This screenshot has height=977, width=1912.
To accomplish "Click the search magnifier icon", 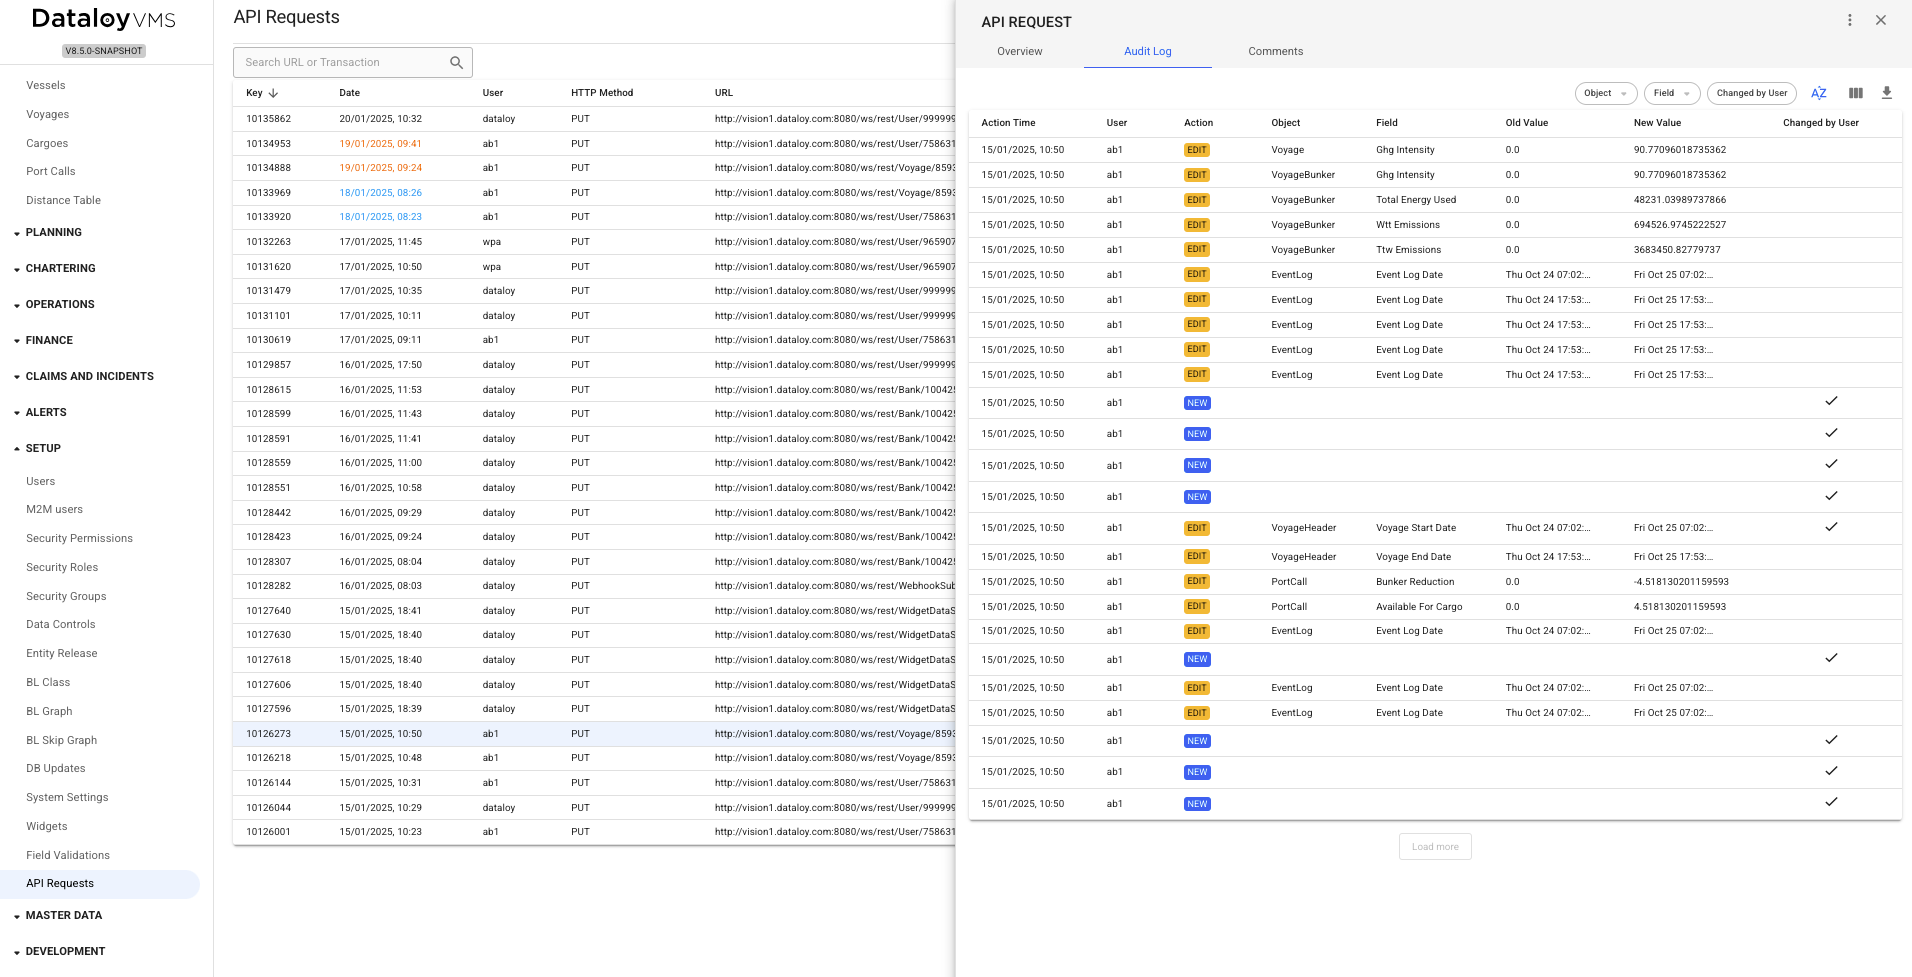I will pyautogui.click(x=456, y=62).
